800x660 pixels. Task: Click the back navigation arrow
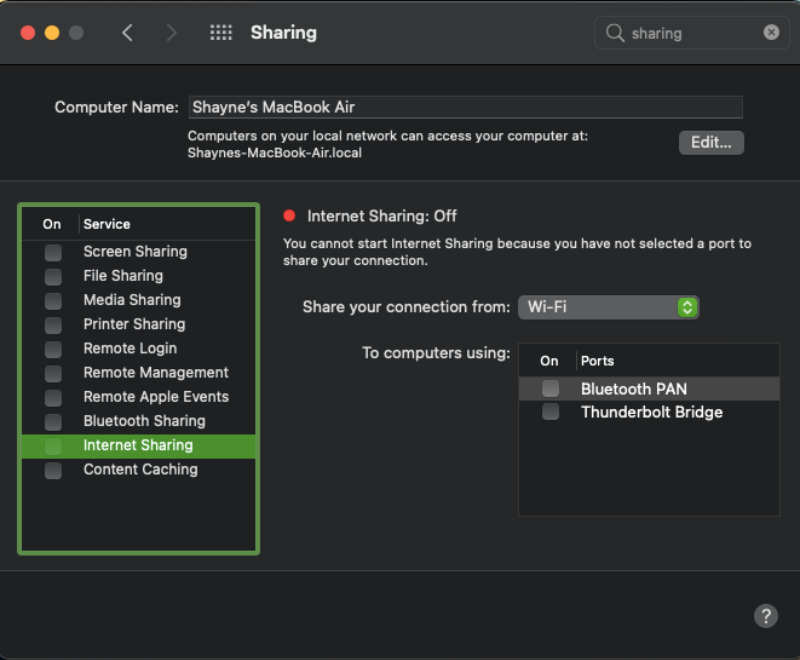point(127,32)
